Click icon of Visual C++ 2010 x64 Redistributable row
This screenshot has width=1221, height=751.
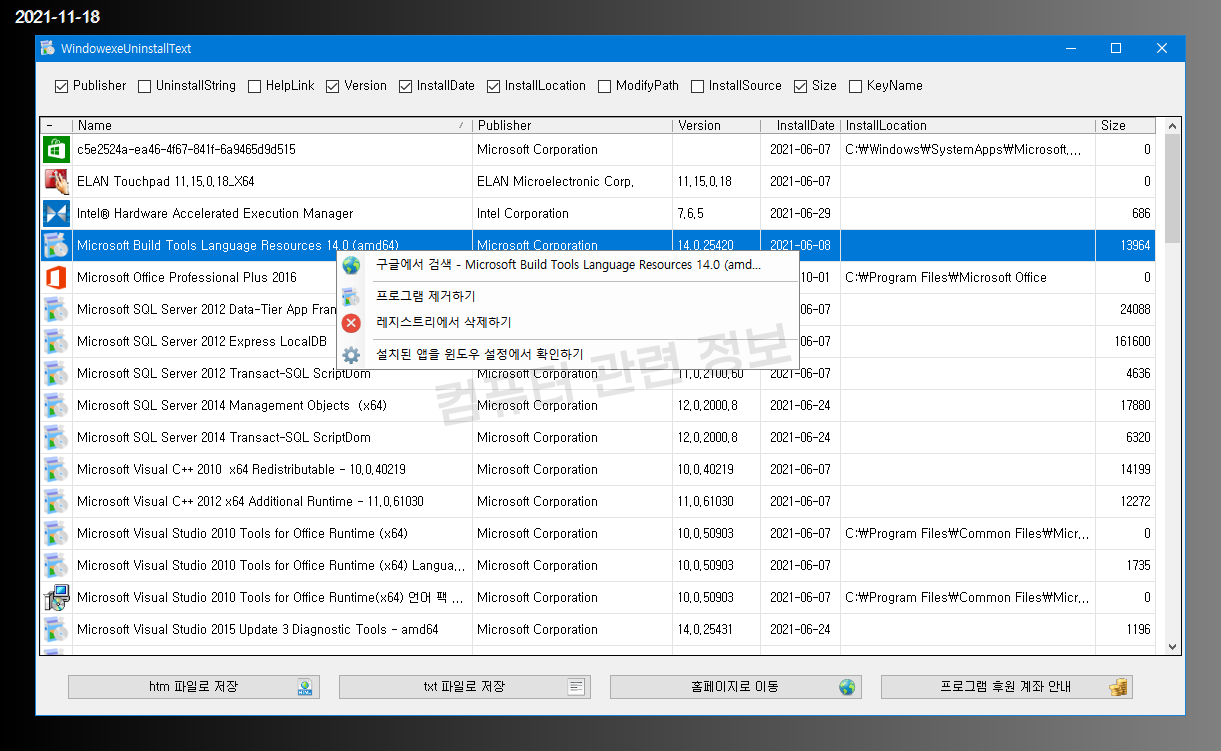tap(56, 470)
